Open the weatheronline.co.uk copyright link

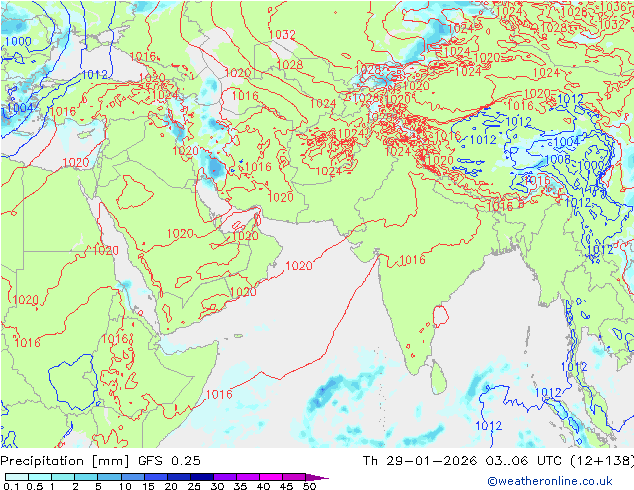pos(549,481)
